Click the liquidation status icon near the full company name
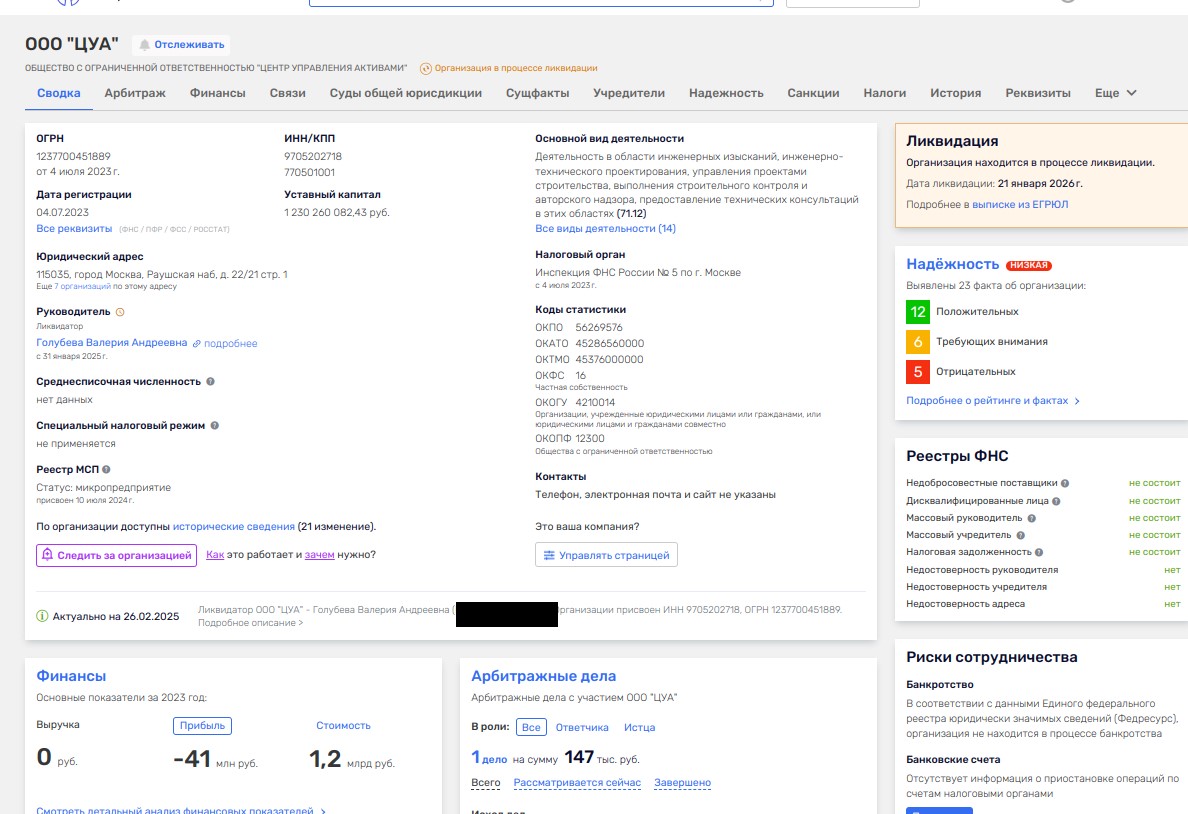 click(x=426, y=68)
